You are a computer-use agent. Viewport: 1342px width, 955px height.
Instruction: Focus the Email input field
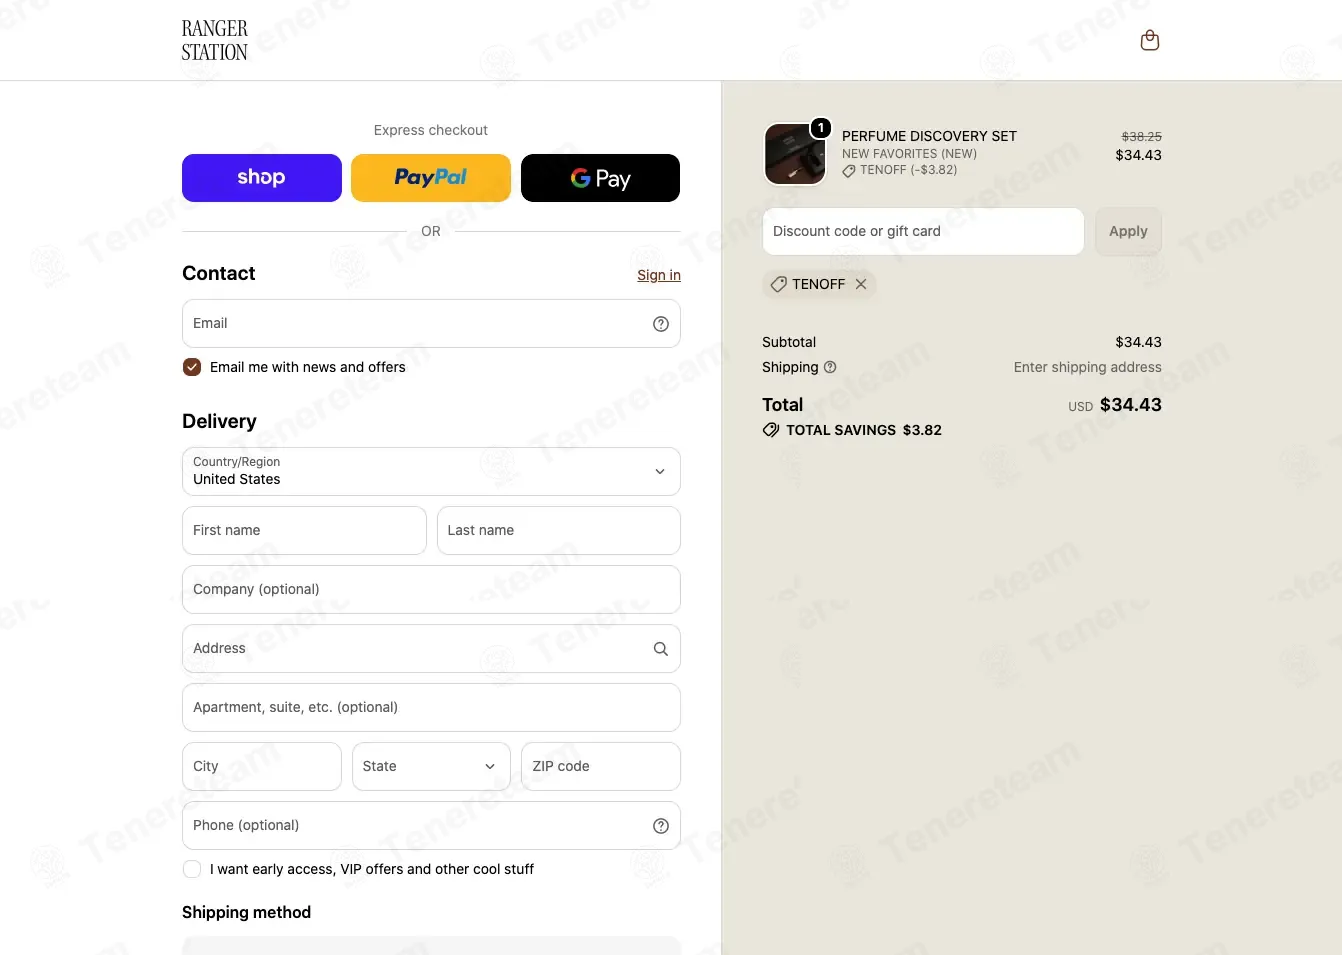coord(431,324)
